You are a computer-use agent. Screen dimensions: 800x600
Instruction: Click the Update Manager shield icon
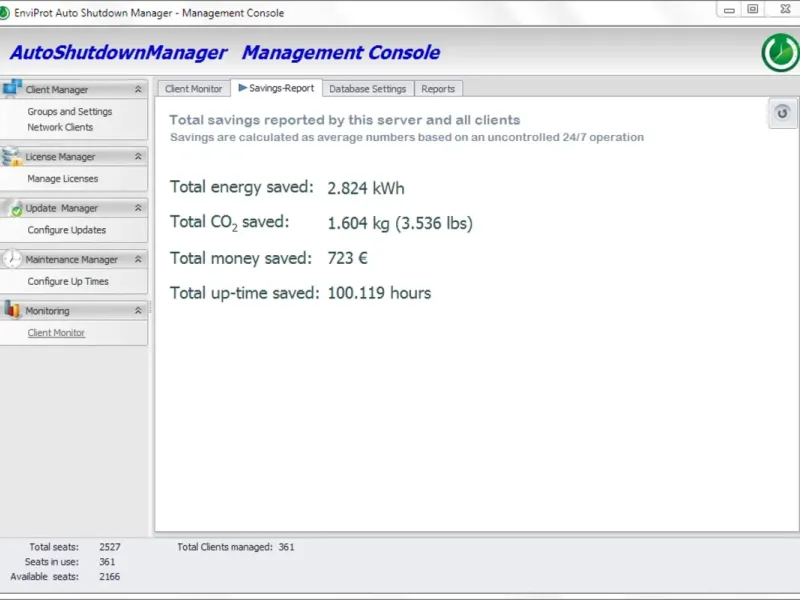[x=12, y=208]
